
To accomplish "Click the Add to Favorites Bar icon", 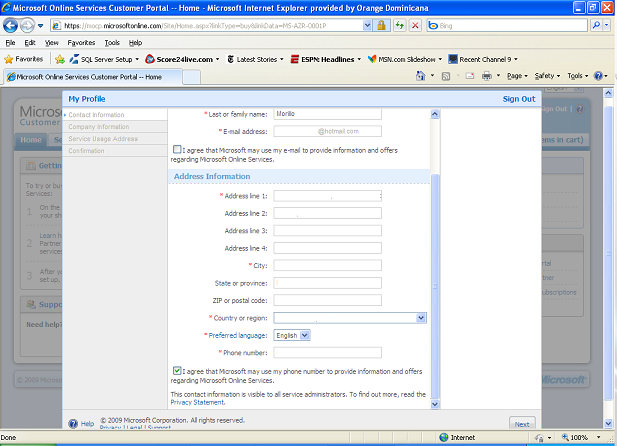I will (60, 59).
